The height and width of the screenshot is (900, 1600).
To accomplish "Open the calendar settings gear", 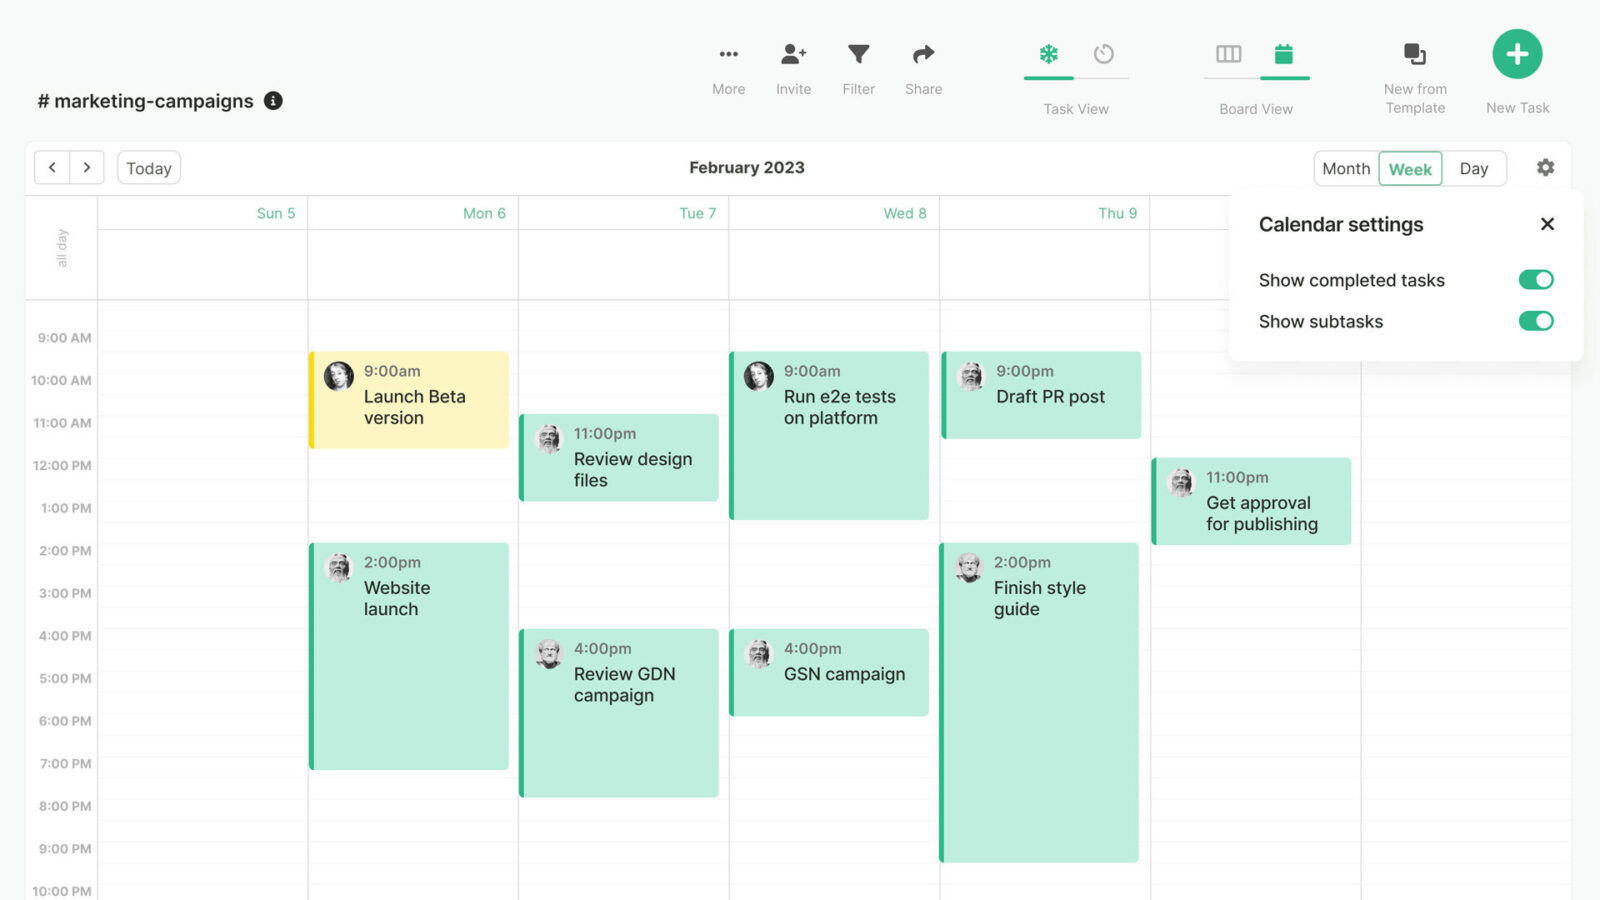I will pos(1545,168).
